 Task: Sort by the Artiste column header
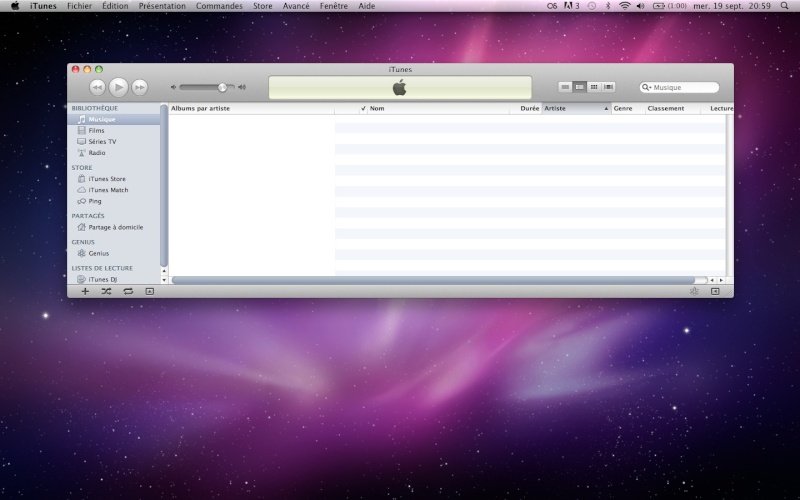pos(575,108)
